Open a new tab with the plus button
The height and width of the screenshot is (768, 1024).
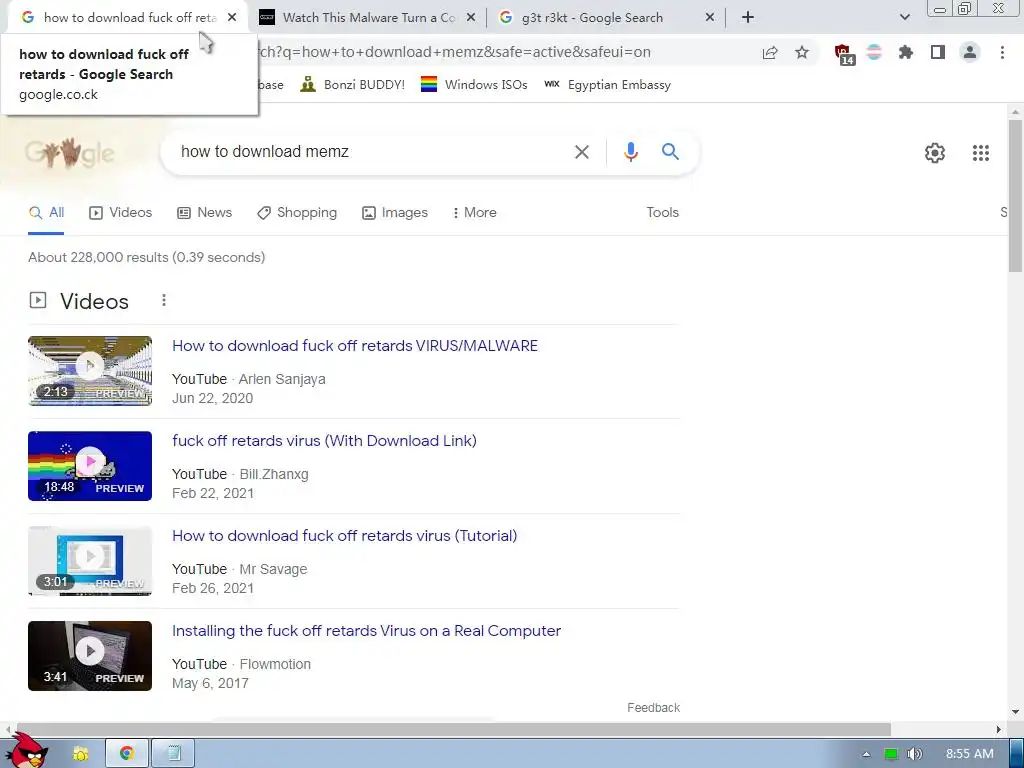(748, 18)
